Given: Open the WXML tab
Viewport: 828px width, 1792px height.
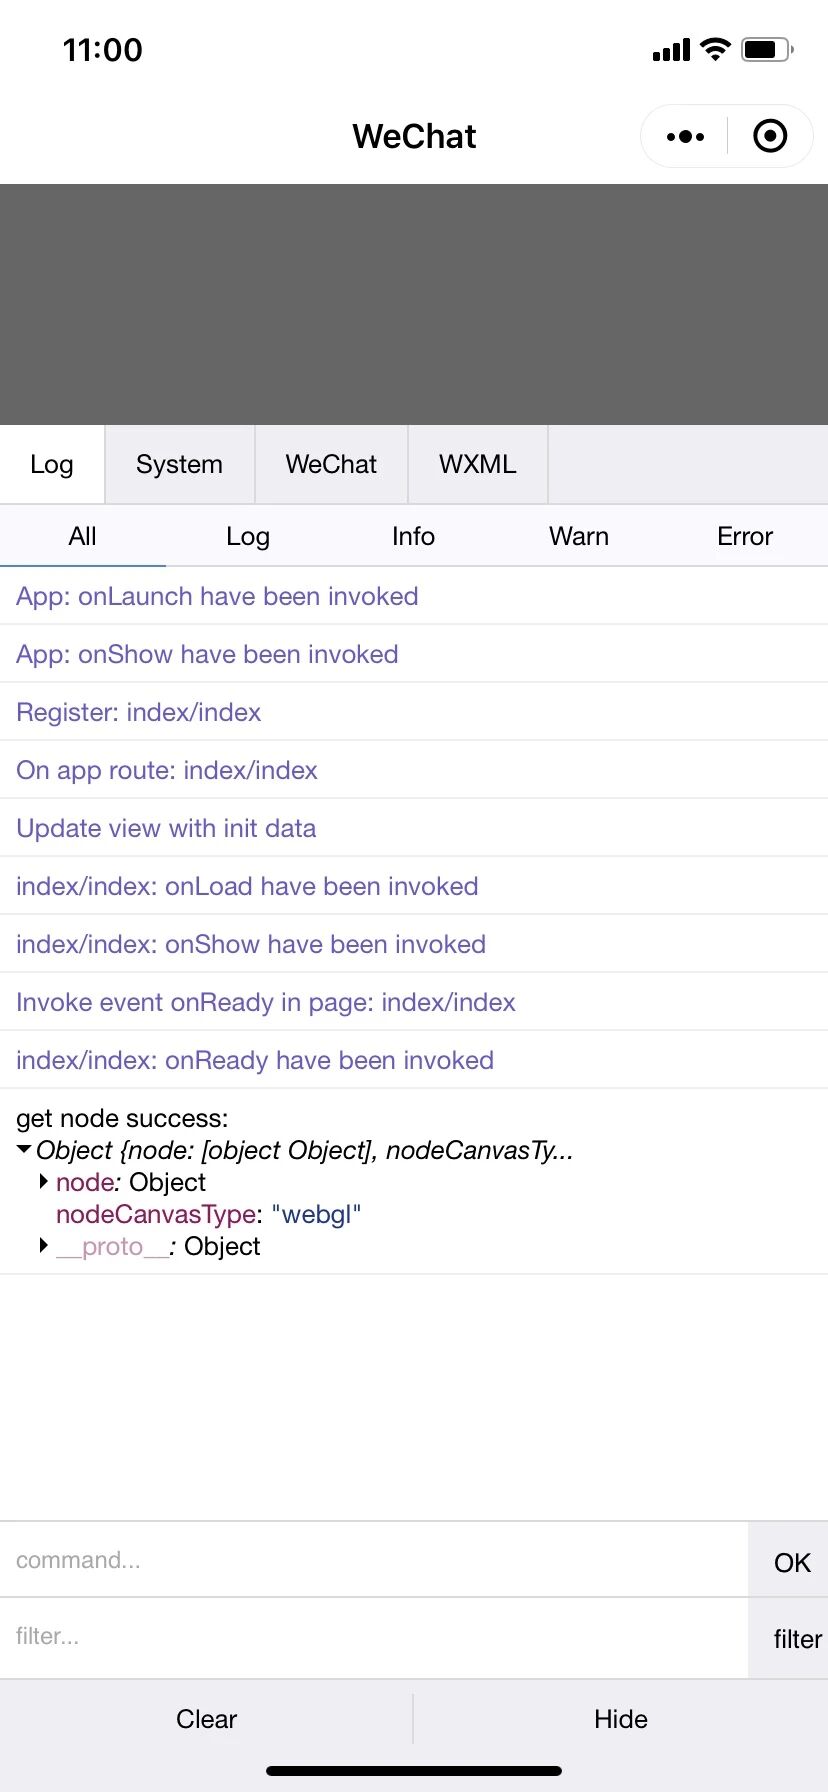Looking at the screenshot, I should click(478, 464).
